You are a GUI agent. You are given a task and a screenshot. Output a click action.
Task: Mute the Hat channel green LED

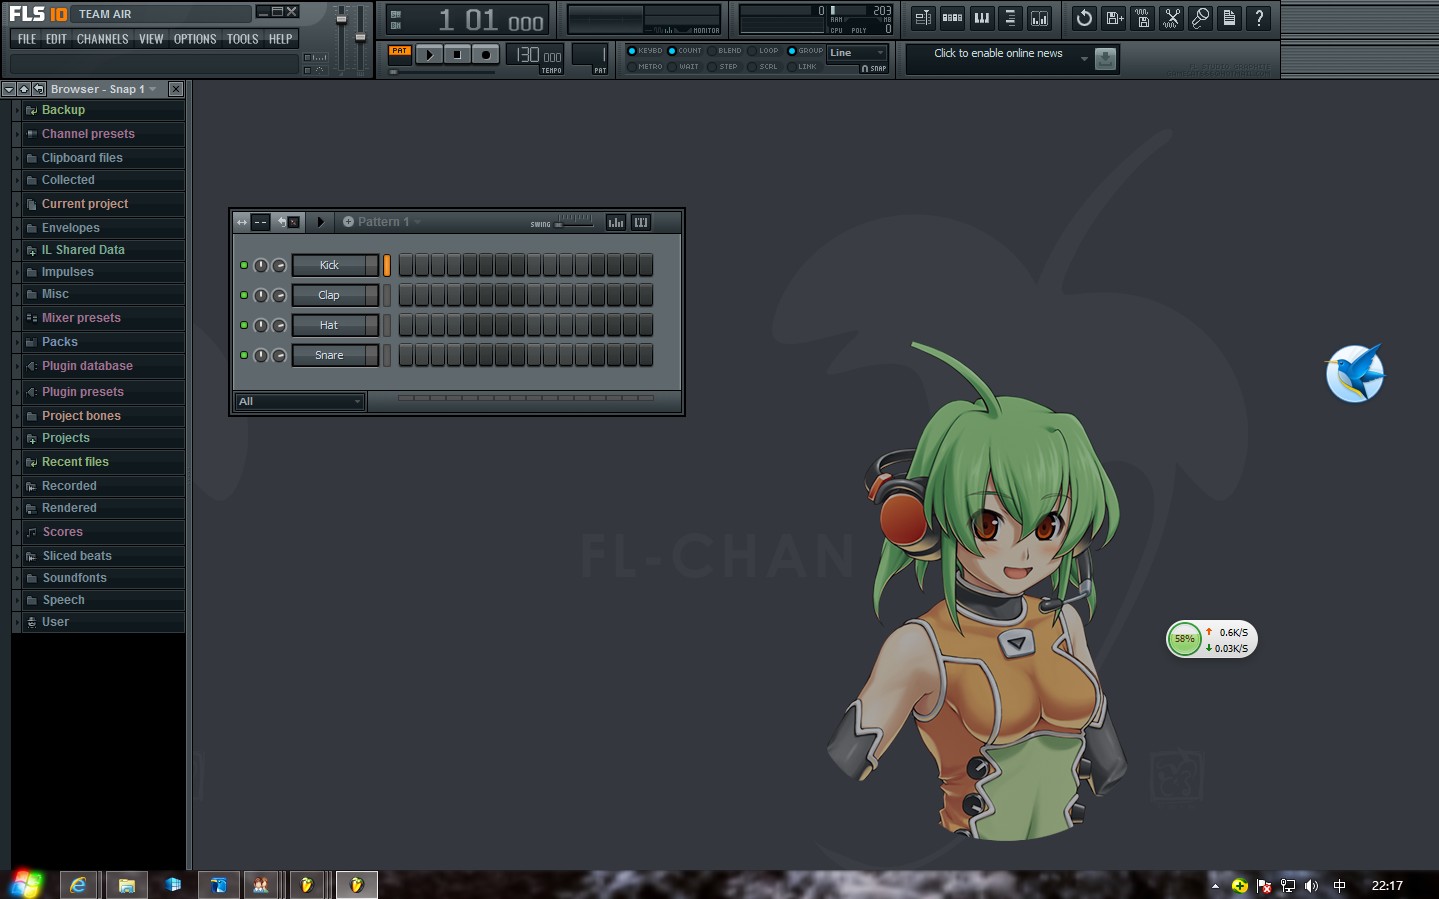click(x=244, y=325)
